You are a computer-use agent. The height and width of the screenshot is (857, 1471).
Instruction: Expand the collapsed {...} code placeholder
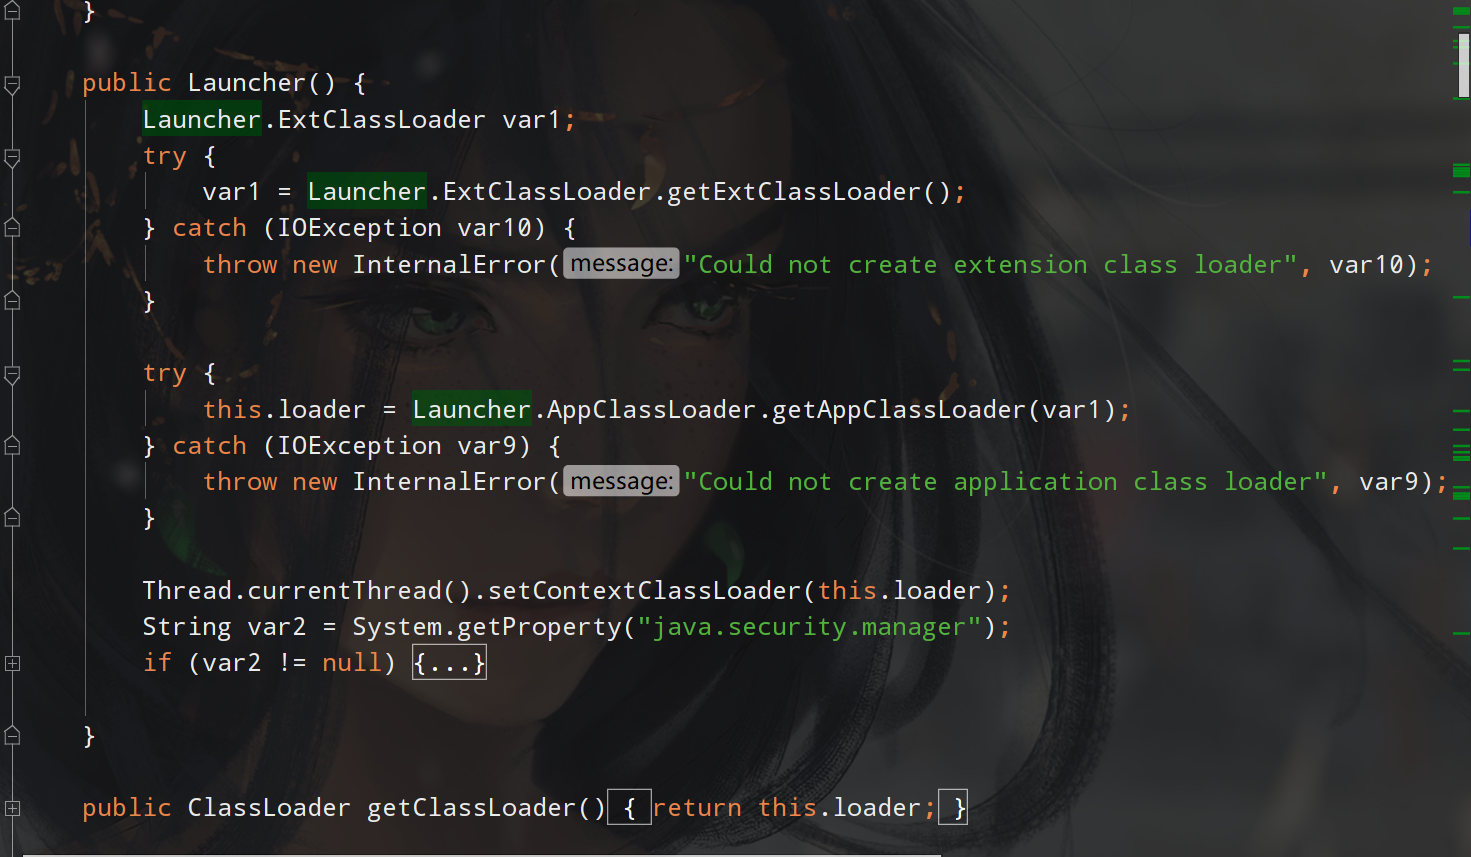(450, 663)
